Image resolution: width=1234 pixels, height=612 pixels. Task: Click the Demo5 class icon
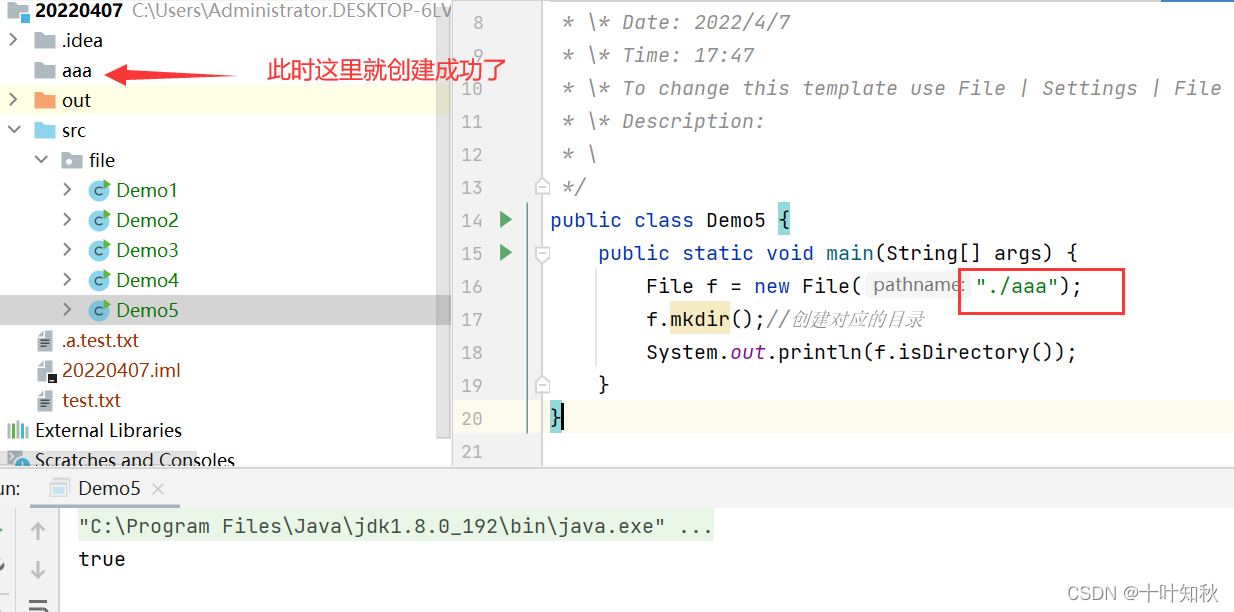[x=99, y=310]
